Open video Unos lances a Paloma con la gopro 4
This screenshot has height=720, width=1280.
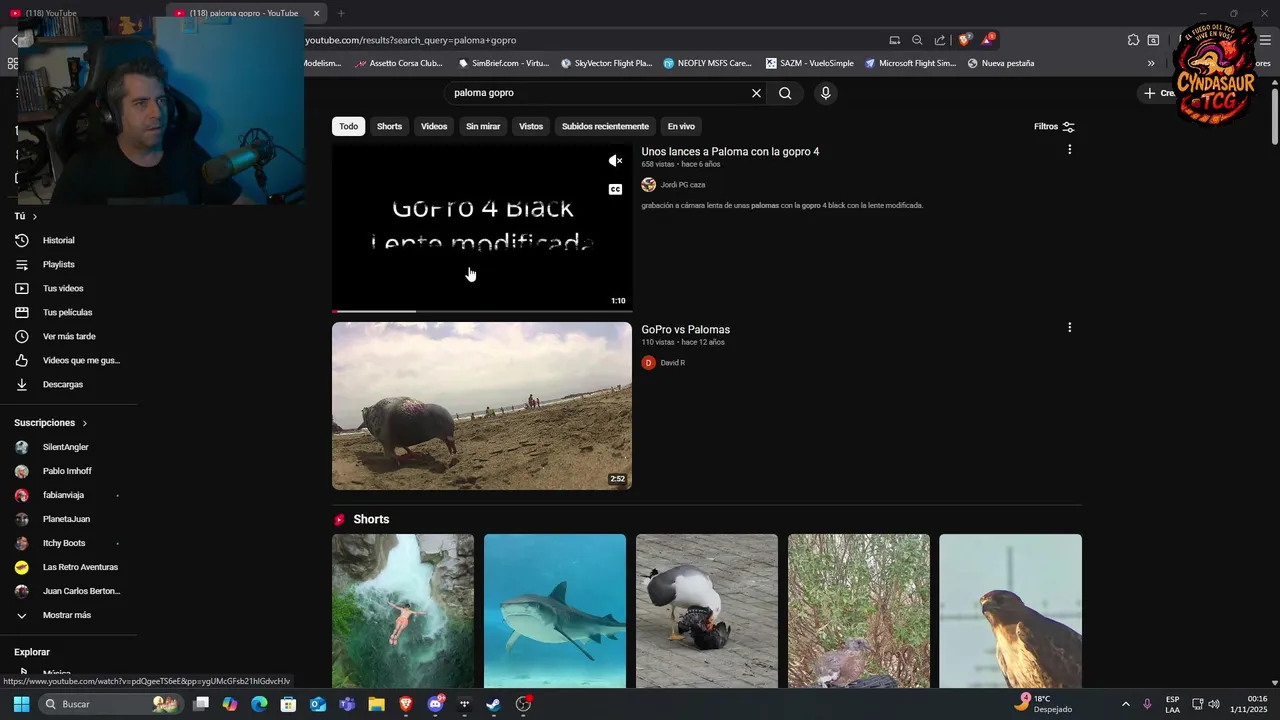(730, 152)
